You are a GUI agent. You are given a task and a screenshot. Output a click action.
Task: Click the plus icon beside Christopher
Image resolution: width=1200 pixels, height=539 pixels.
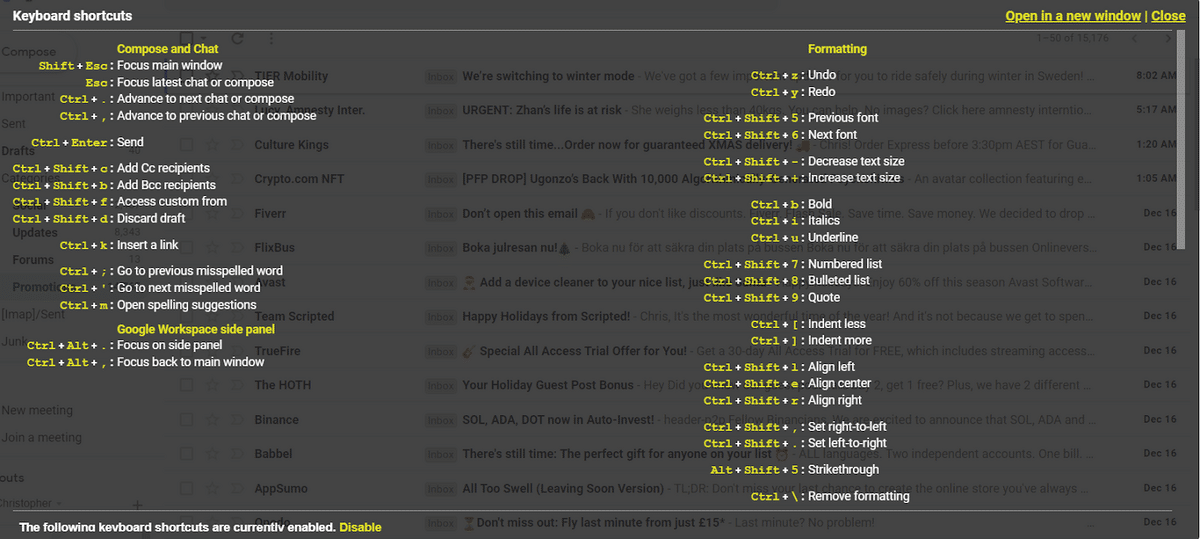coord(137,505)
